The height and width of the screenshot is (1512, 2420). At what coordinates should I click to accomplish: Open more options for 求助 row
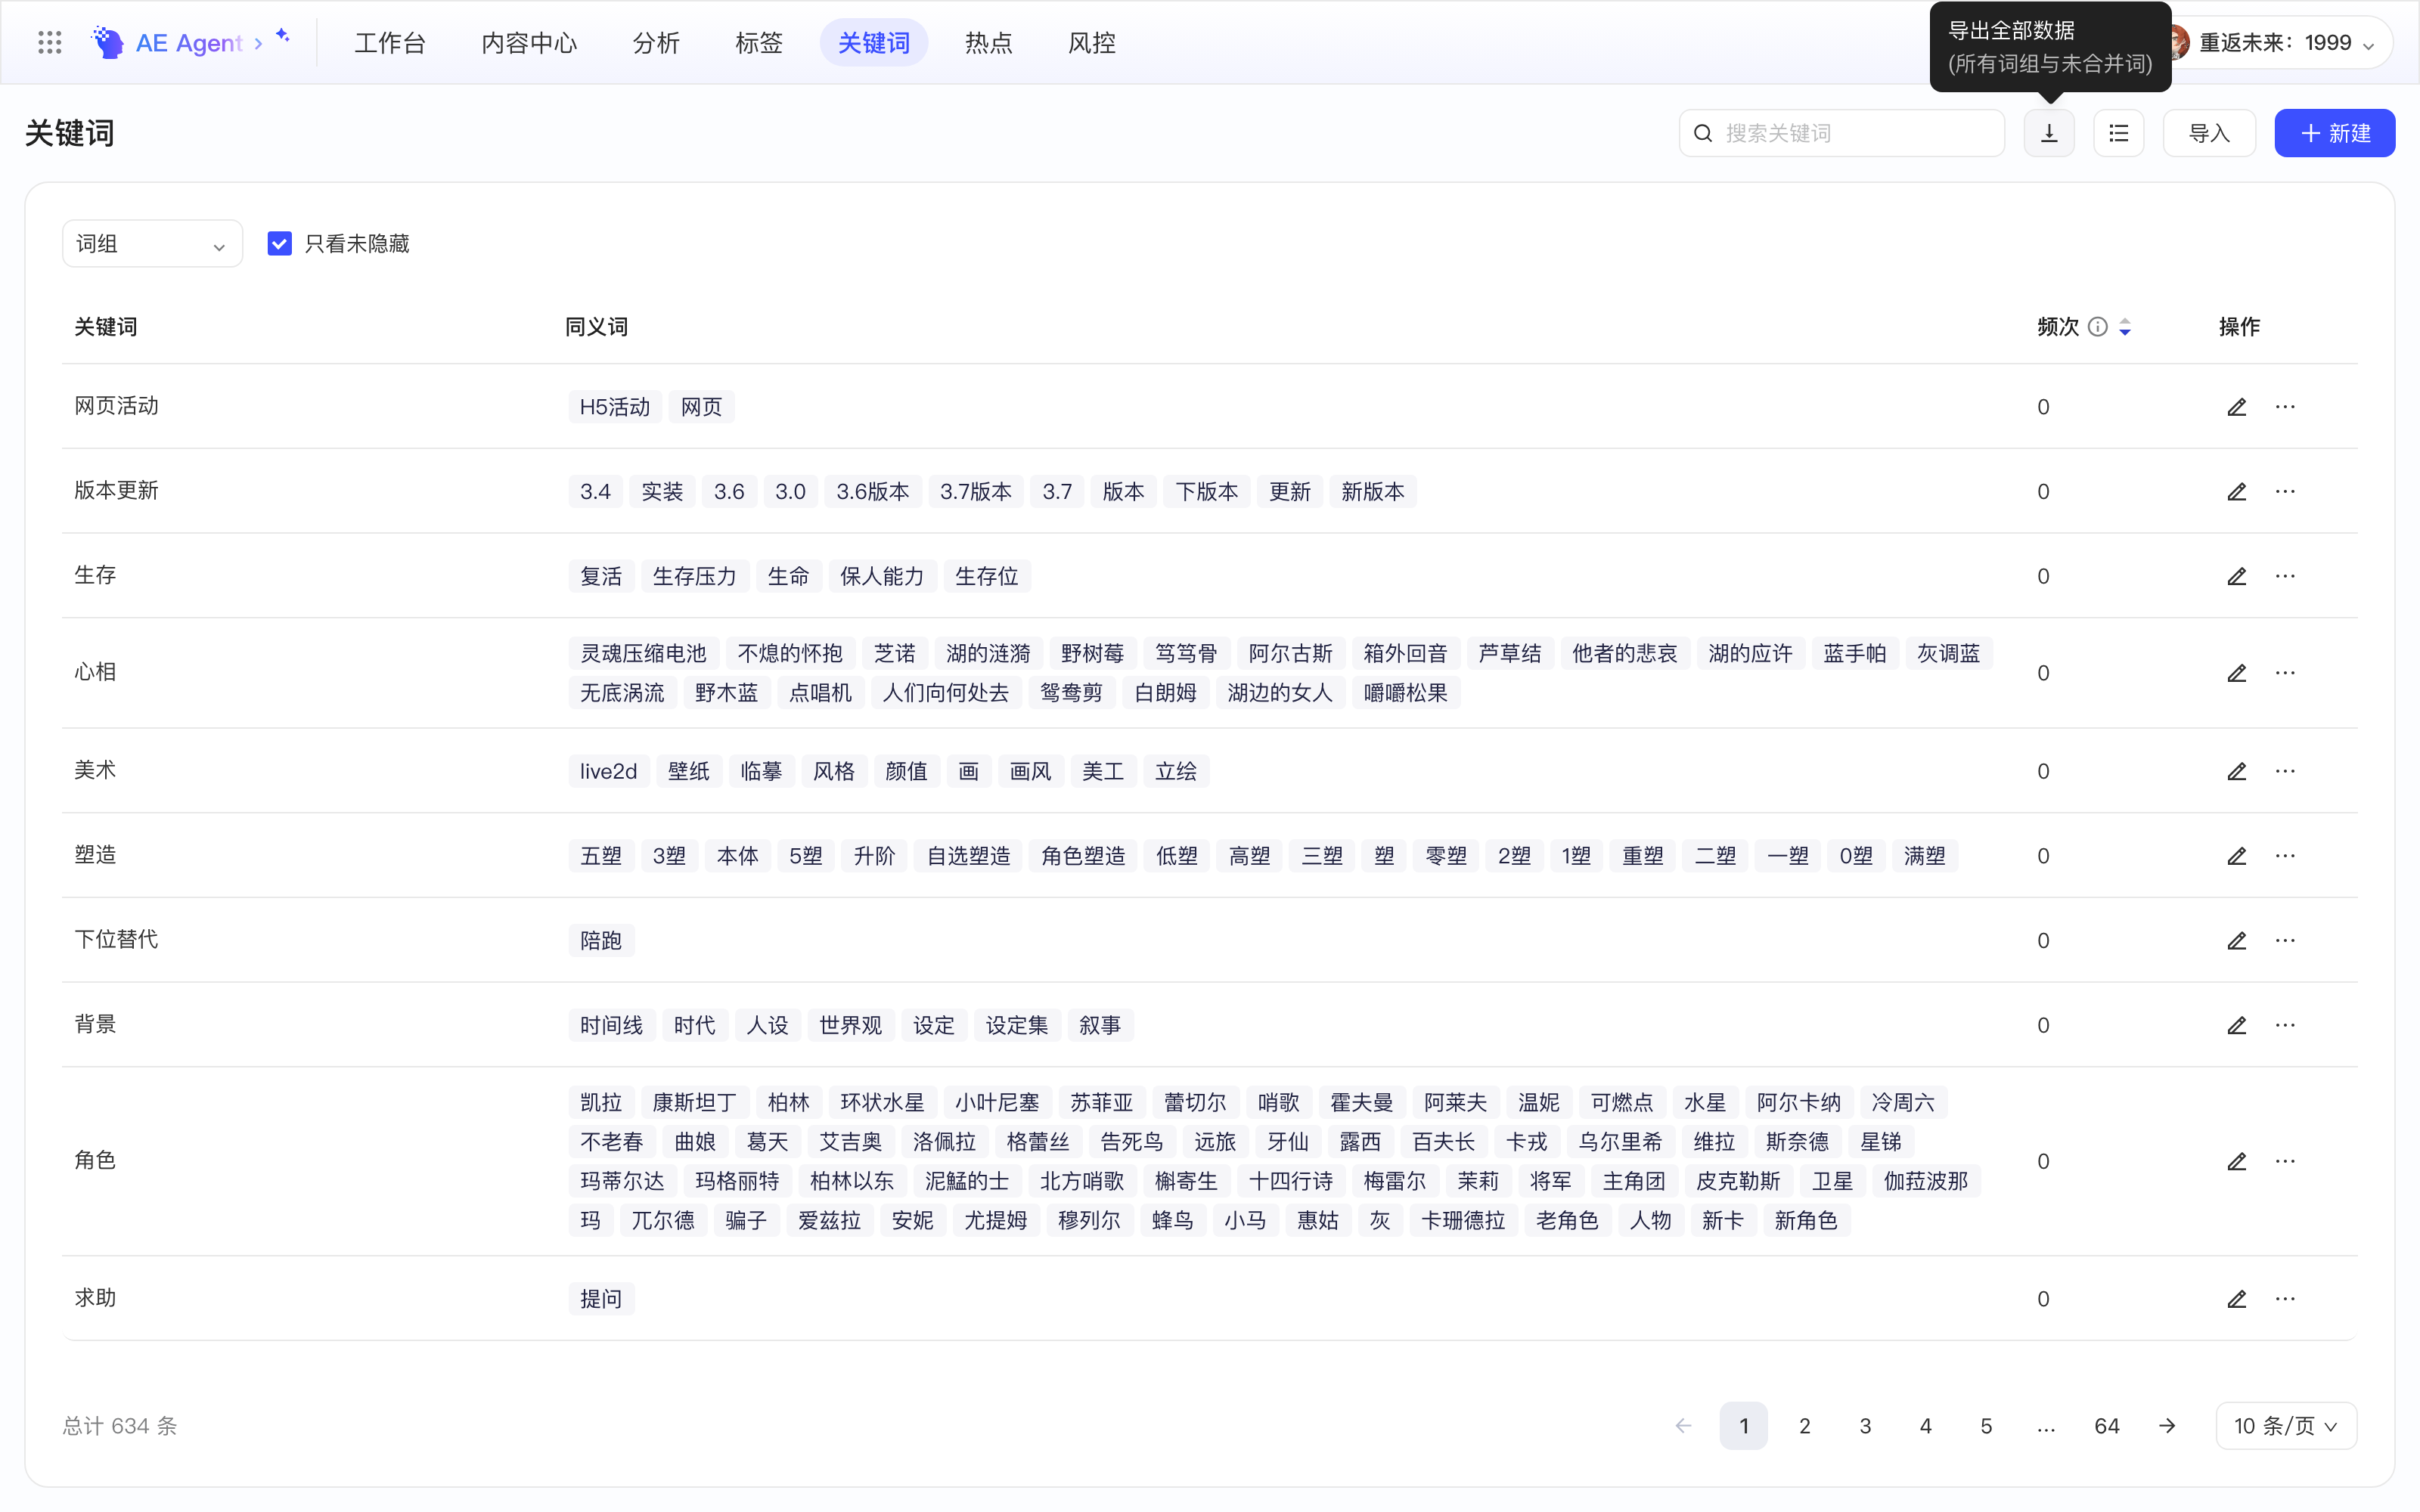[2285, 1298]
